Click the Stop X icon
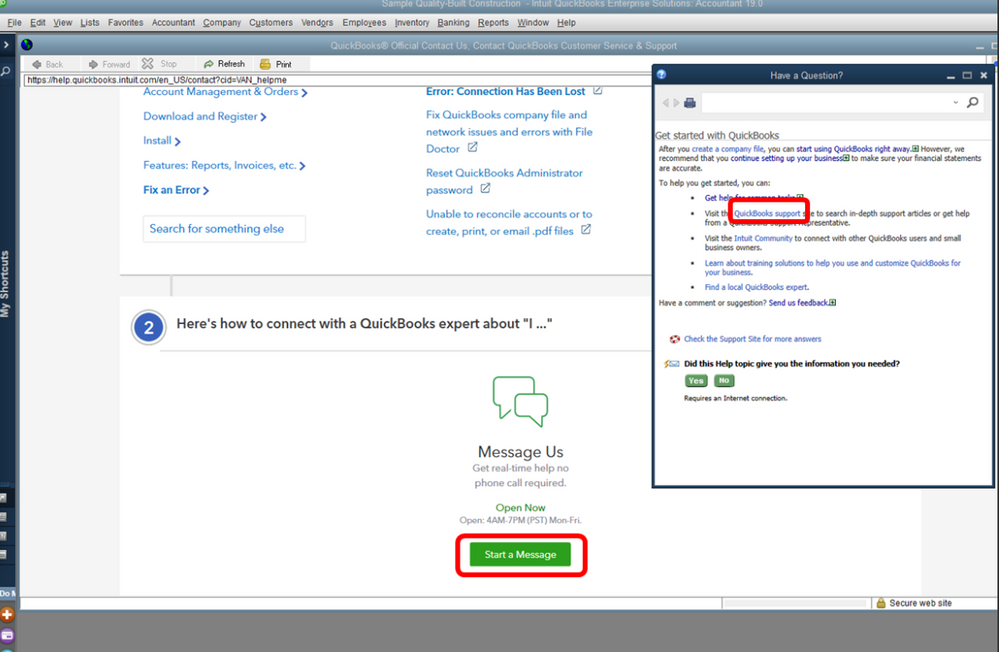Viewport: 999px width, 652px height. pos(148,64)
